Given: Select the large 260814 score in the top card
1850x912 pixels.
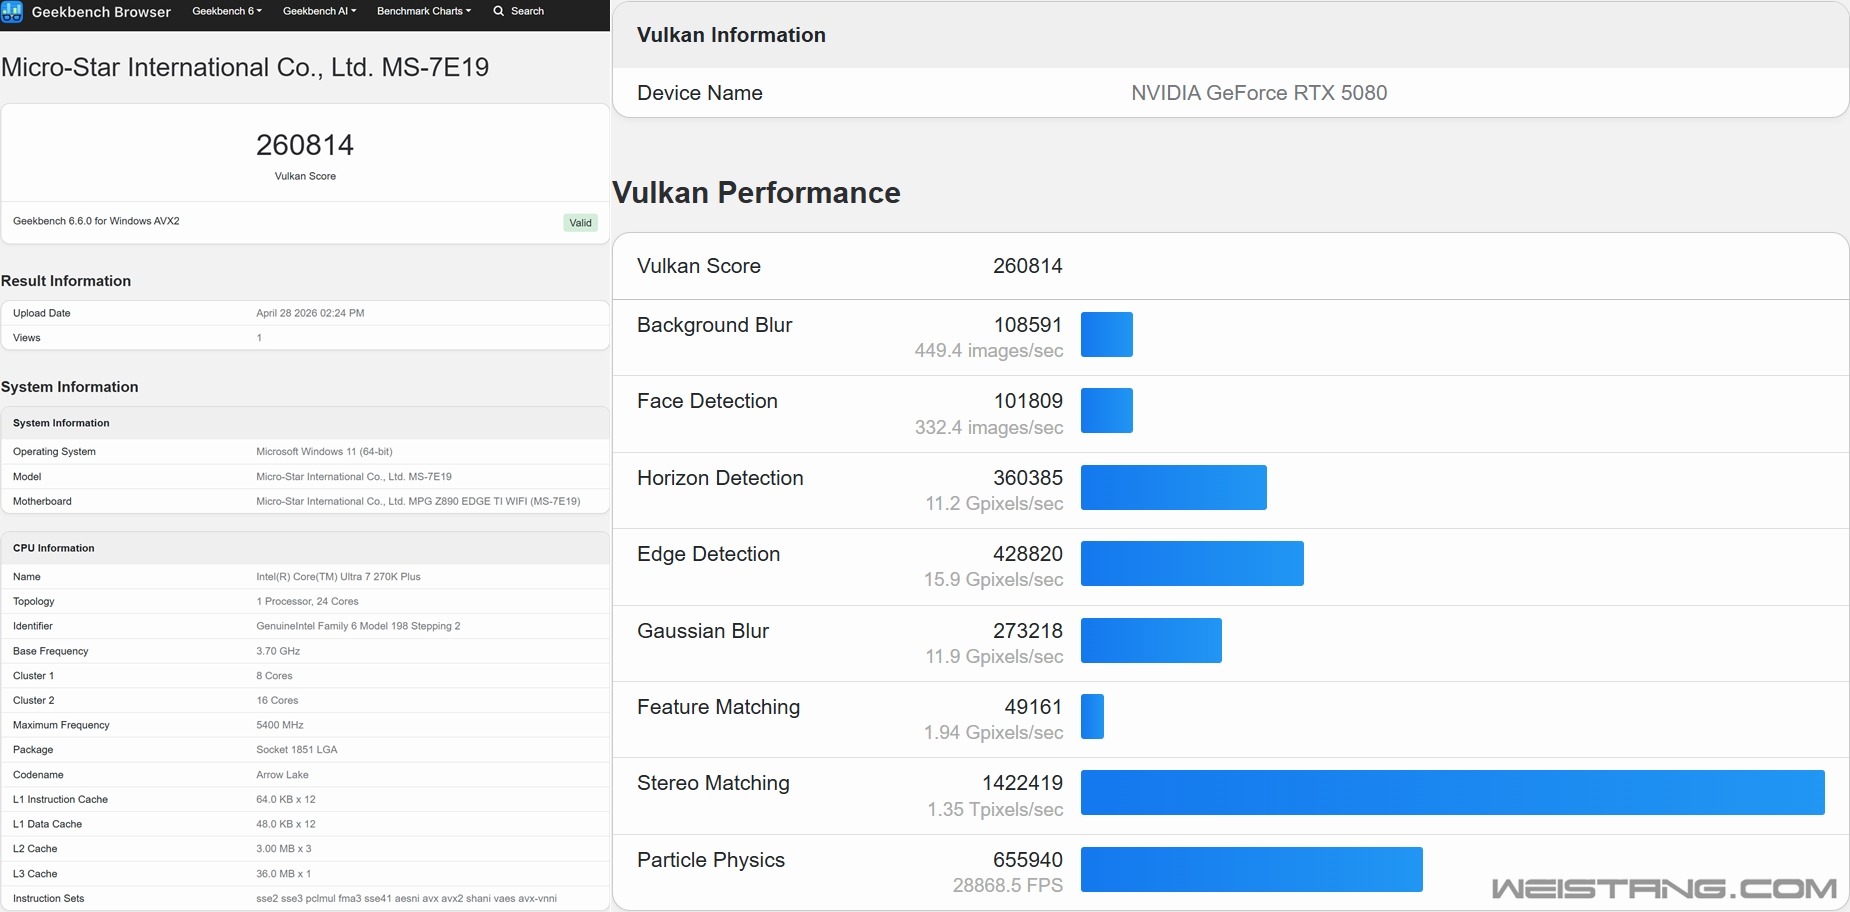Looking at the screenshot, I should [x=305, y=145].
